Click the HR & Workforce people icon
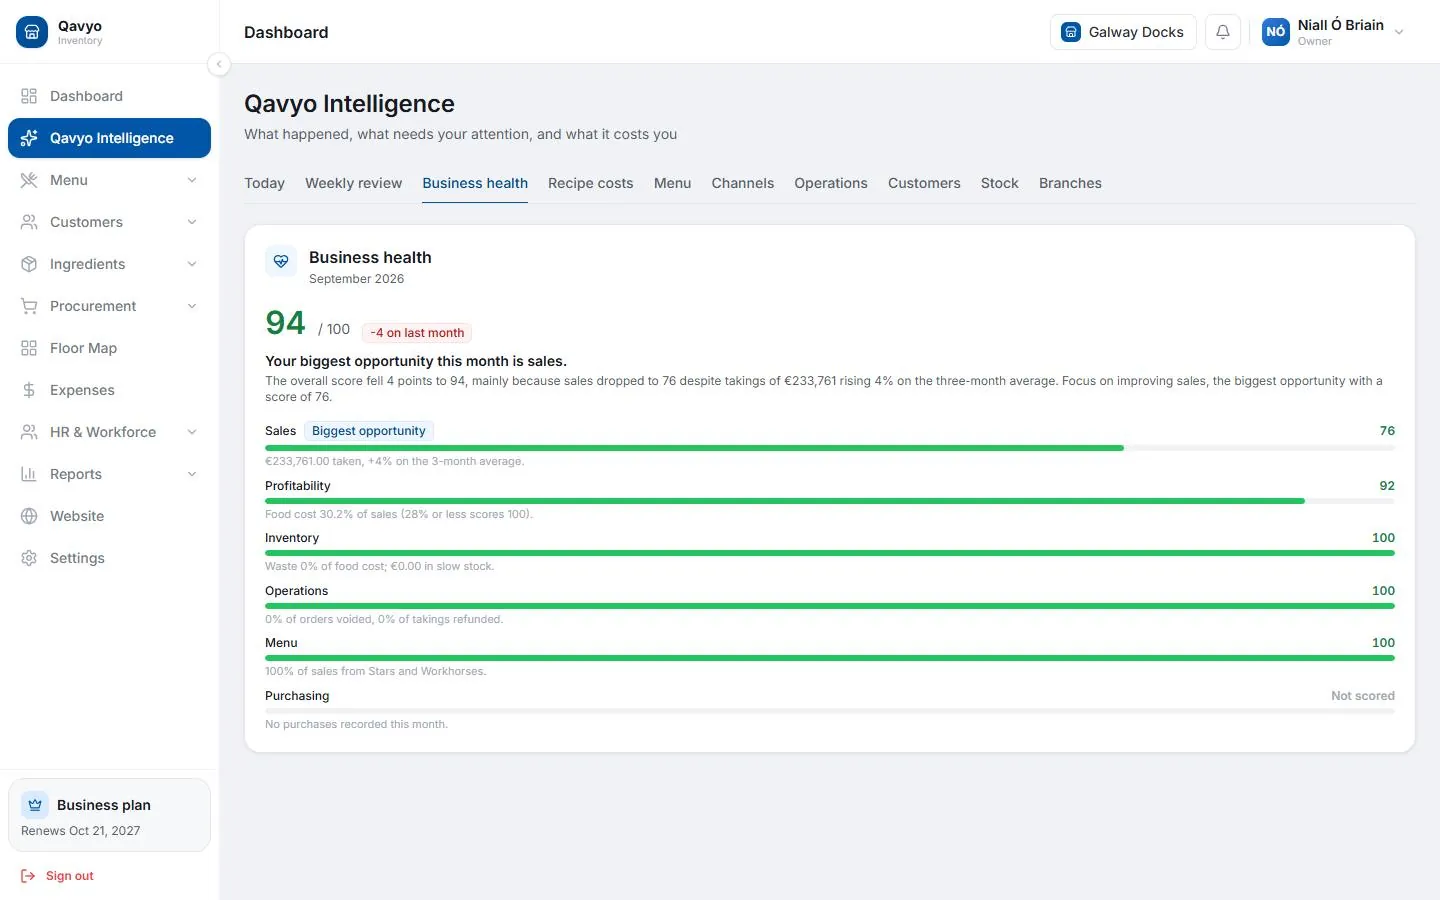 click(29, 432)
